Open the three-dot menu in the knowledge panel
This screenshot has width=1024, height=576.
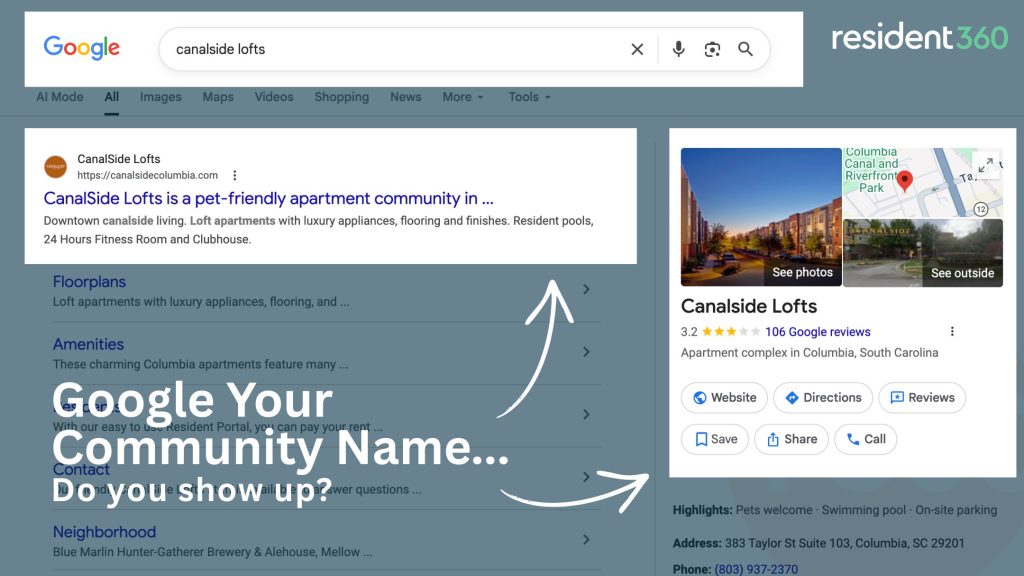point(952,331)
